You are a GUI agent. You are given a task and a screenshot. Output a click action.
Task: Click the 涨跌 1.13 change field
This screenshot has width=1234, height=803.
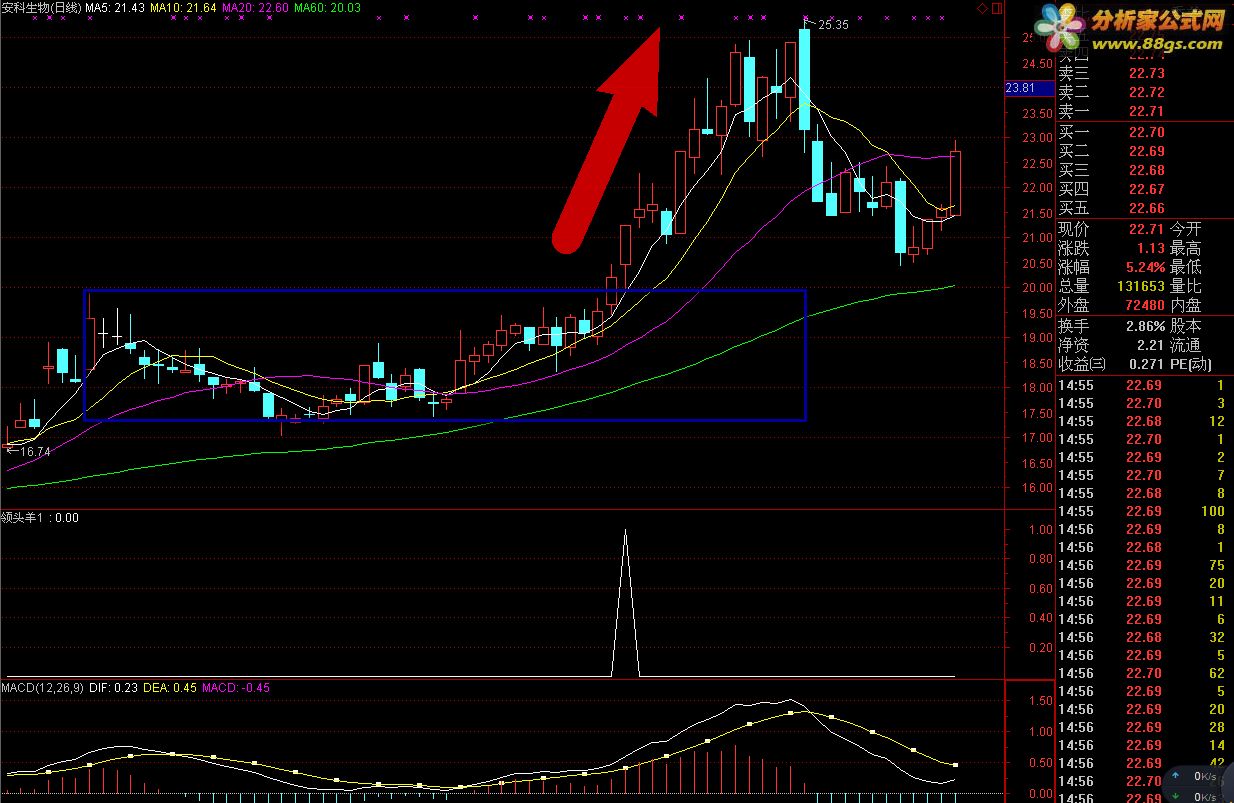pyautogui.click(x=1112, y=248)
